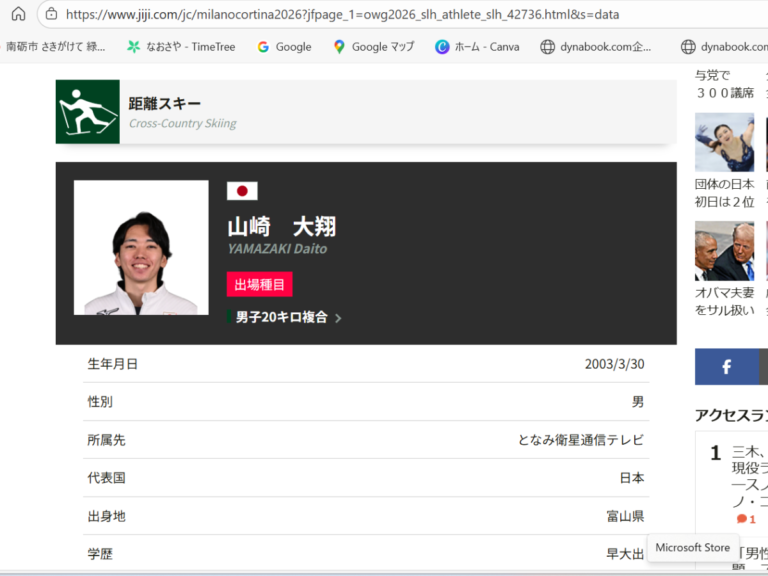Open Obama and Trump news thumbnail
Viewport: 768px width, 576px height.
tap(724, 251)
